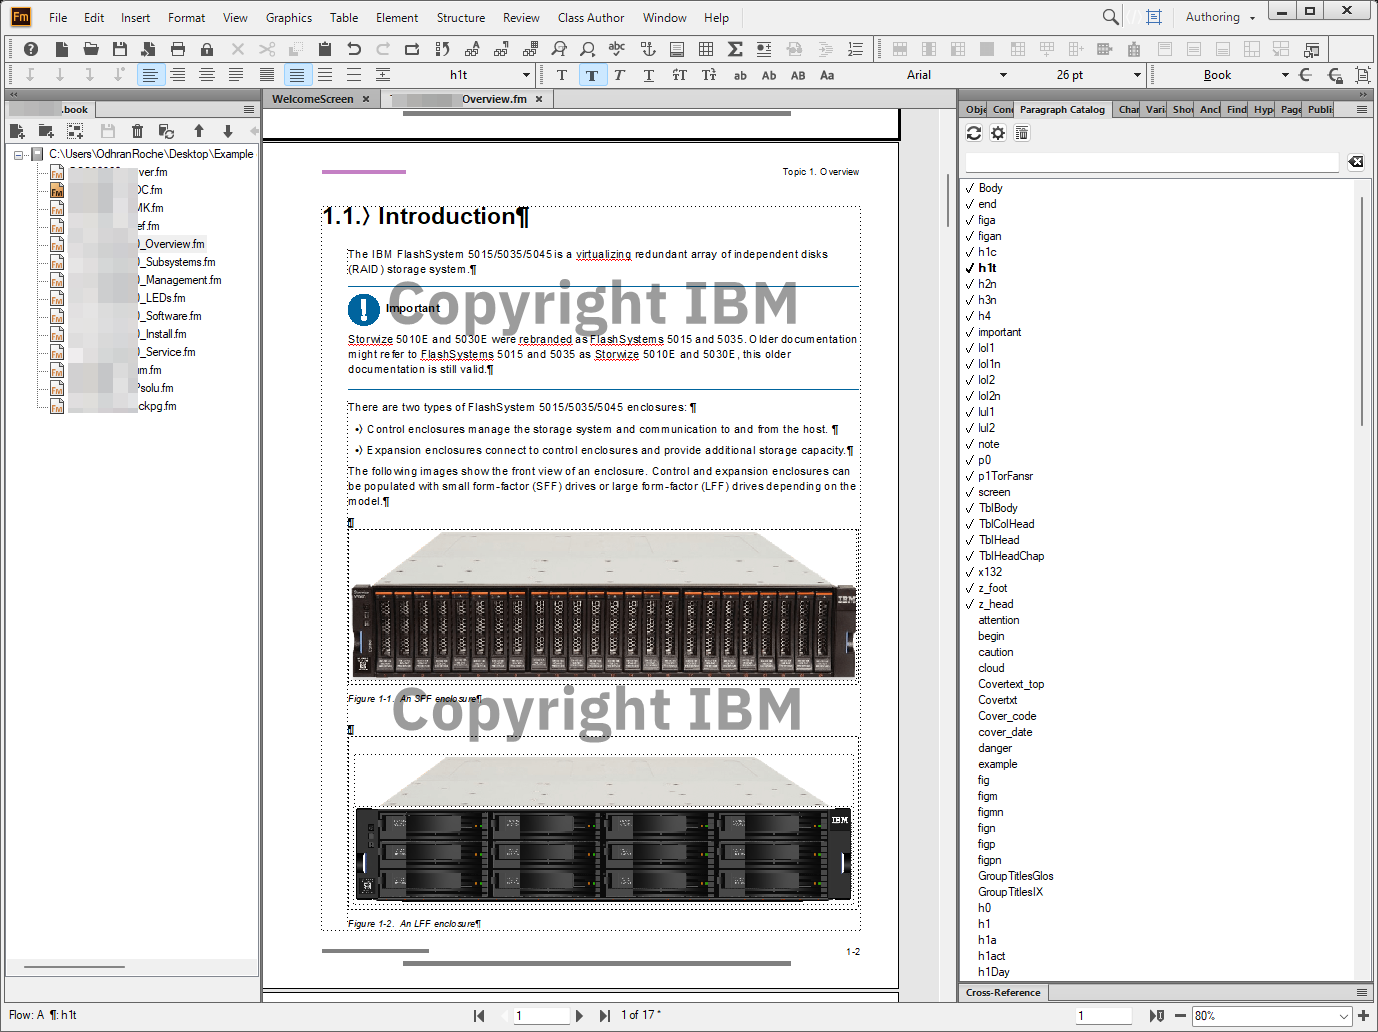Move the book file down with down arrow
1378x1032 pixels.
point(228,131)
